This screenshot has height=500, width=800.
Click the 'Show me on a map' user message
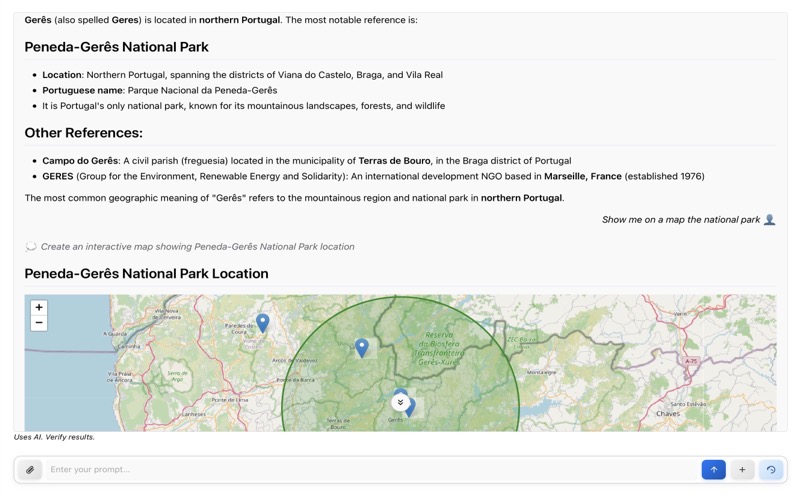coord(680,220)
